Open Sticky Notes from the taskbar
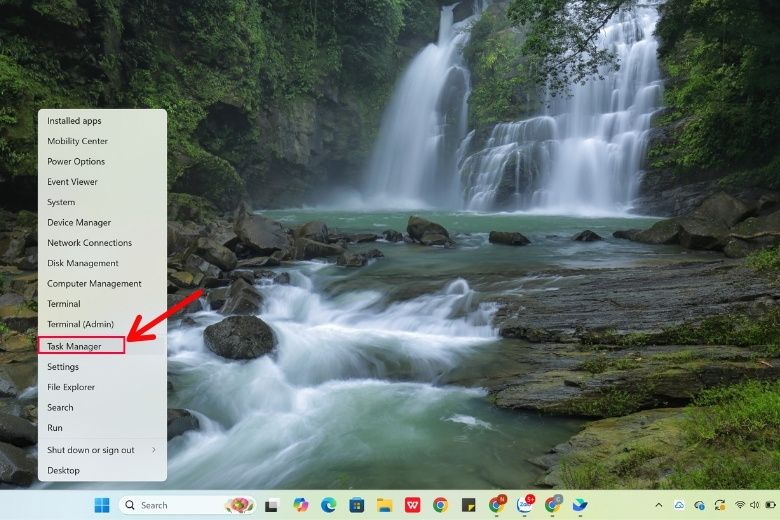This screenshot has width=780, height=520. tap(468, 505)
